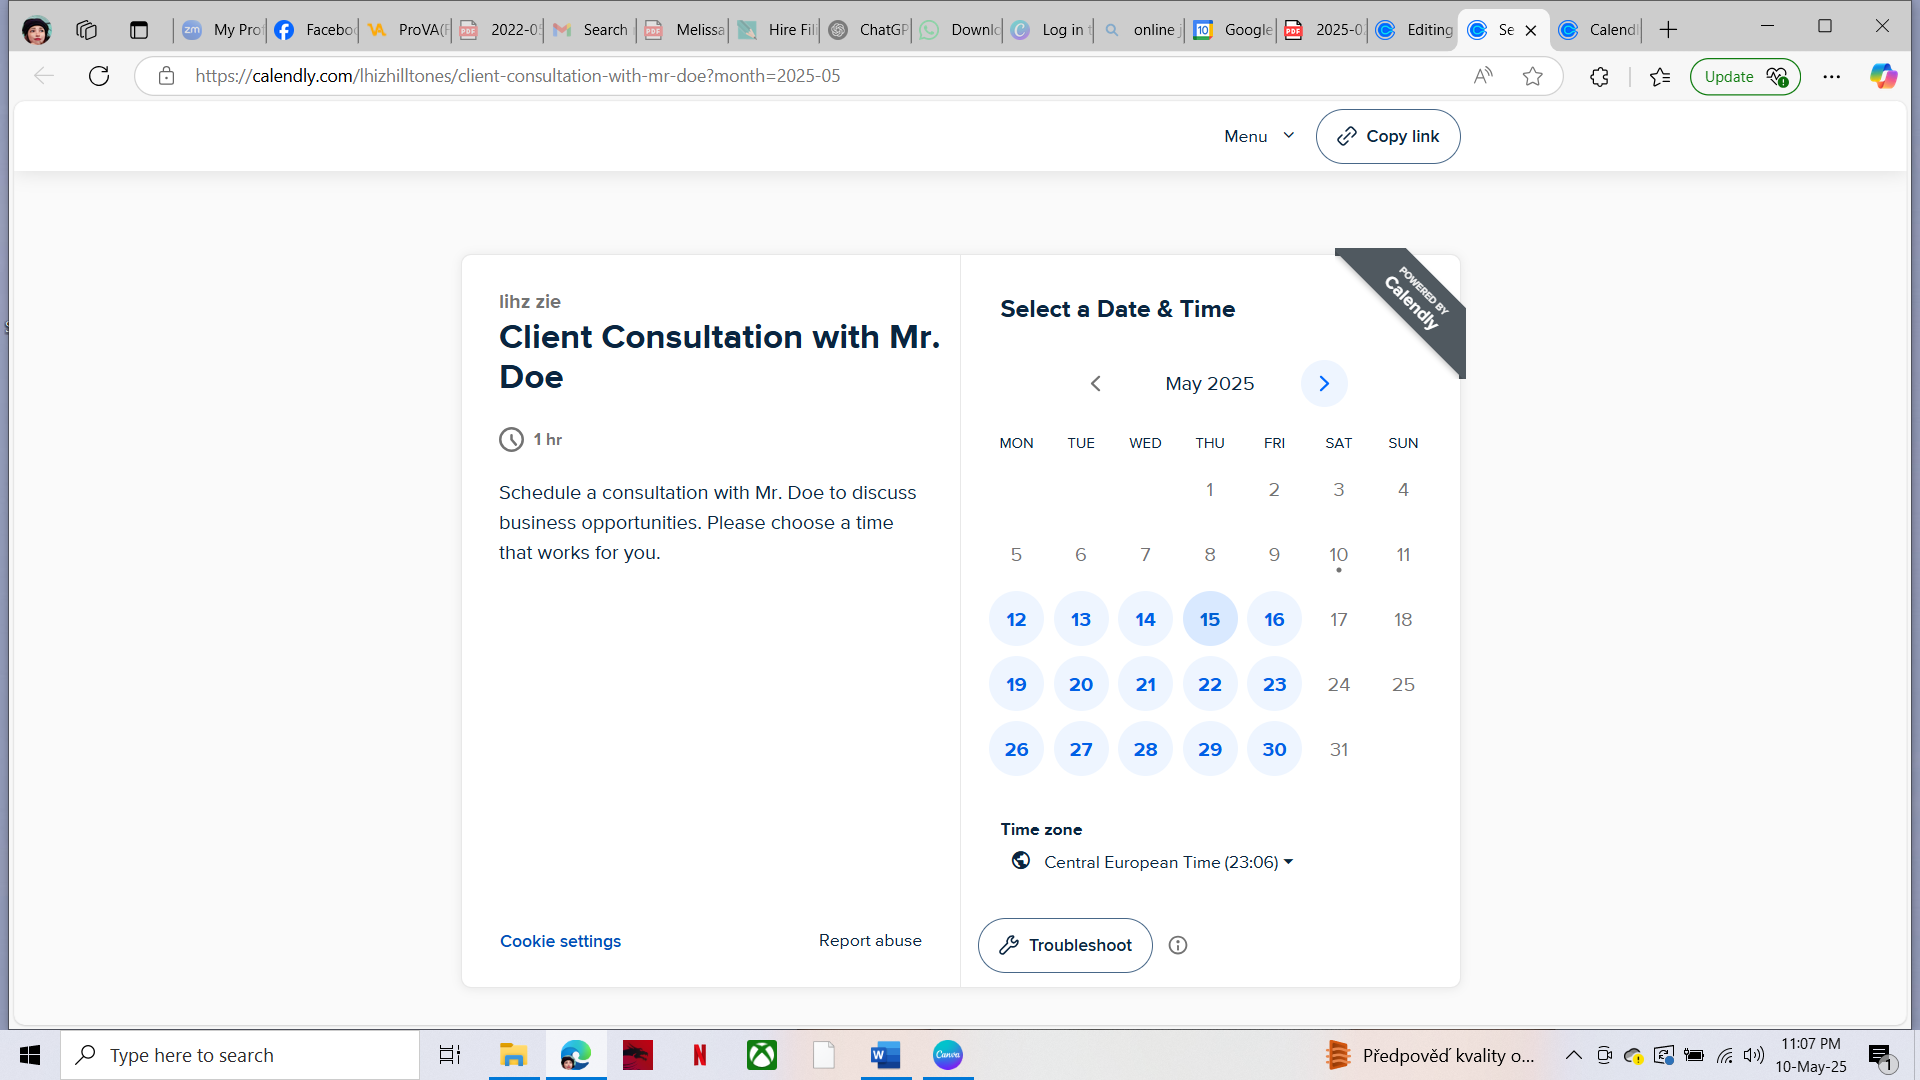Click the Copy link button
Screen dimensions: 1920x1080
[1387, 136]
